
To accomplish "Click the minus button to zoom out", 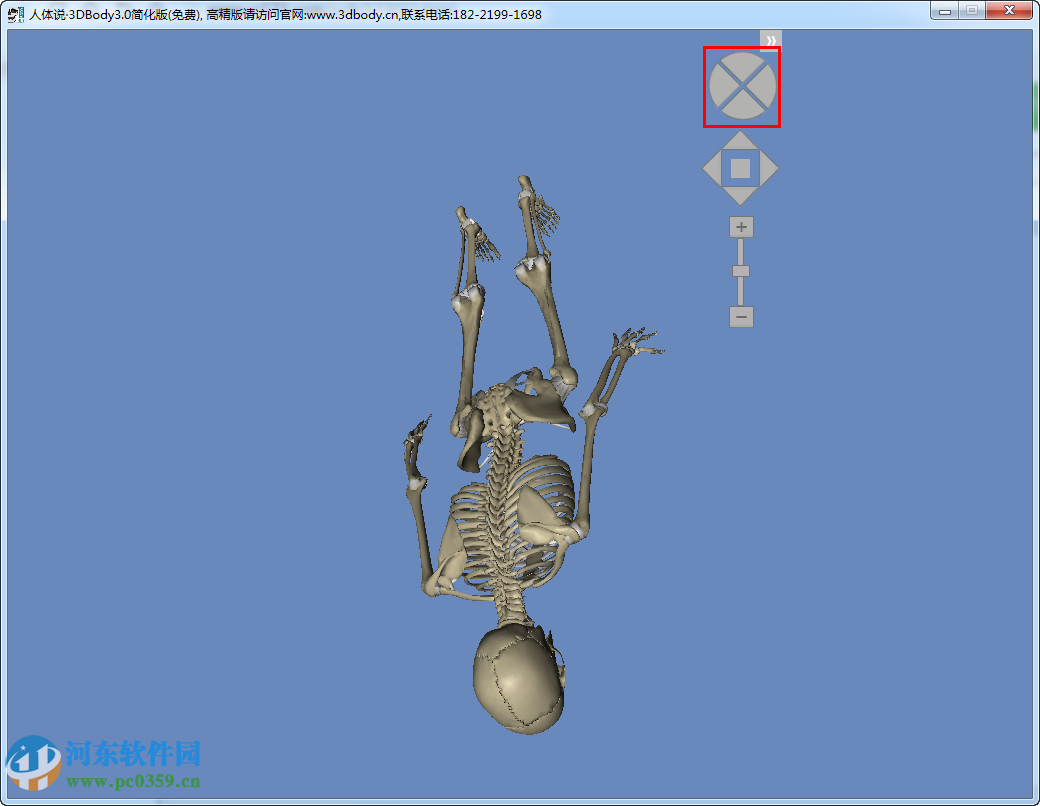I will tap(740, 317).
